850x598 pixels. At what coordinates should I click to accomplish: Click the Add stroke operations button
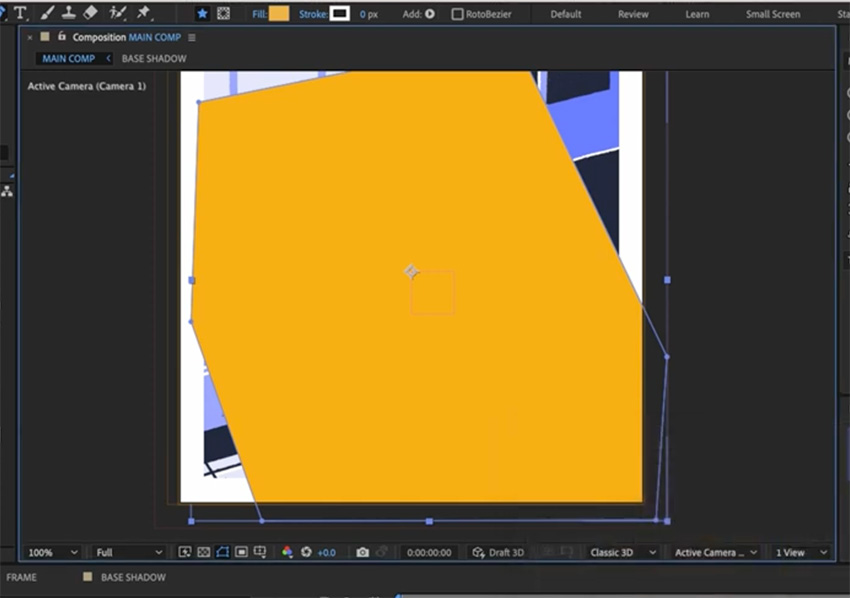428,14
